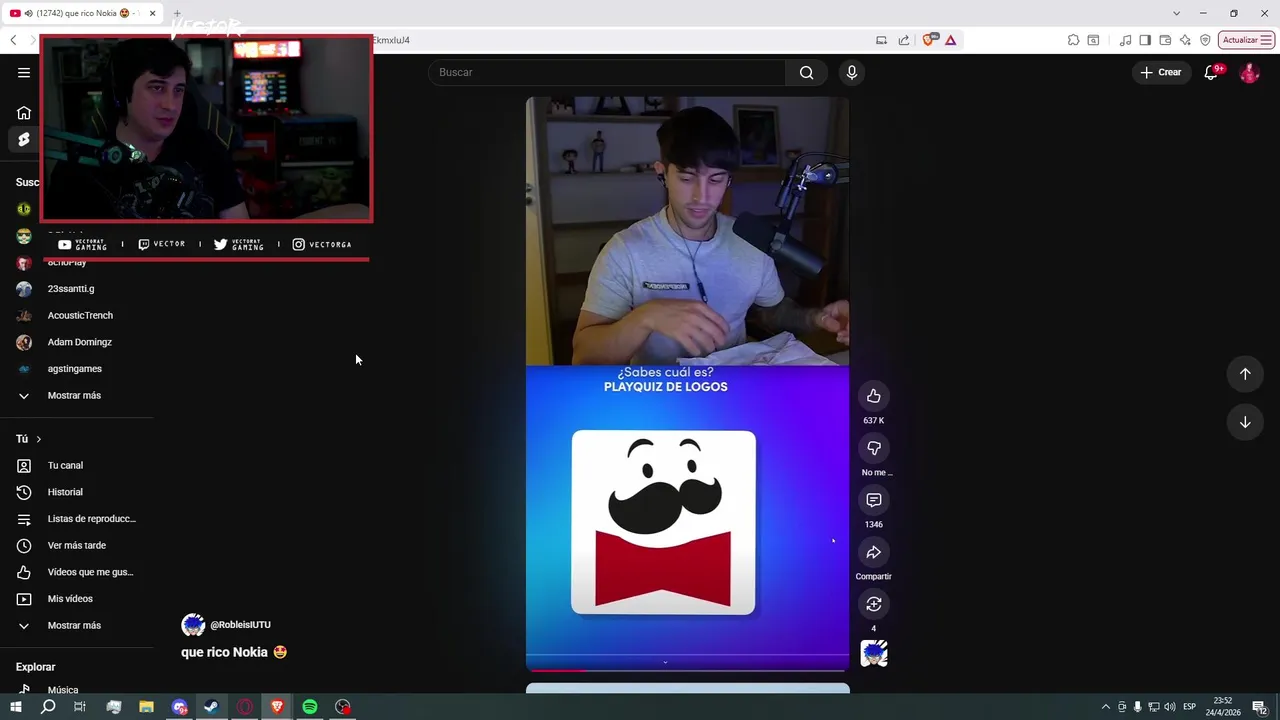Click the ESP language indicator
The image size is (1280, 720).
click(1189, 707)
